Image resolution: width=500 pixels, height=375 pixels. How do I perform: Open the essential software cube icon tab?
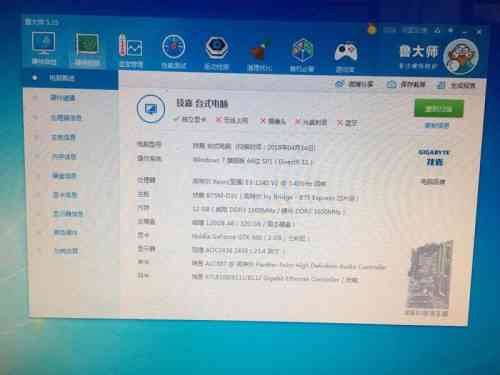[302, 55]
